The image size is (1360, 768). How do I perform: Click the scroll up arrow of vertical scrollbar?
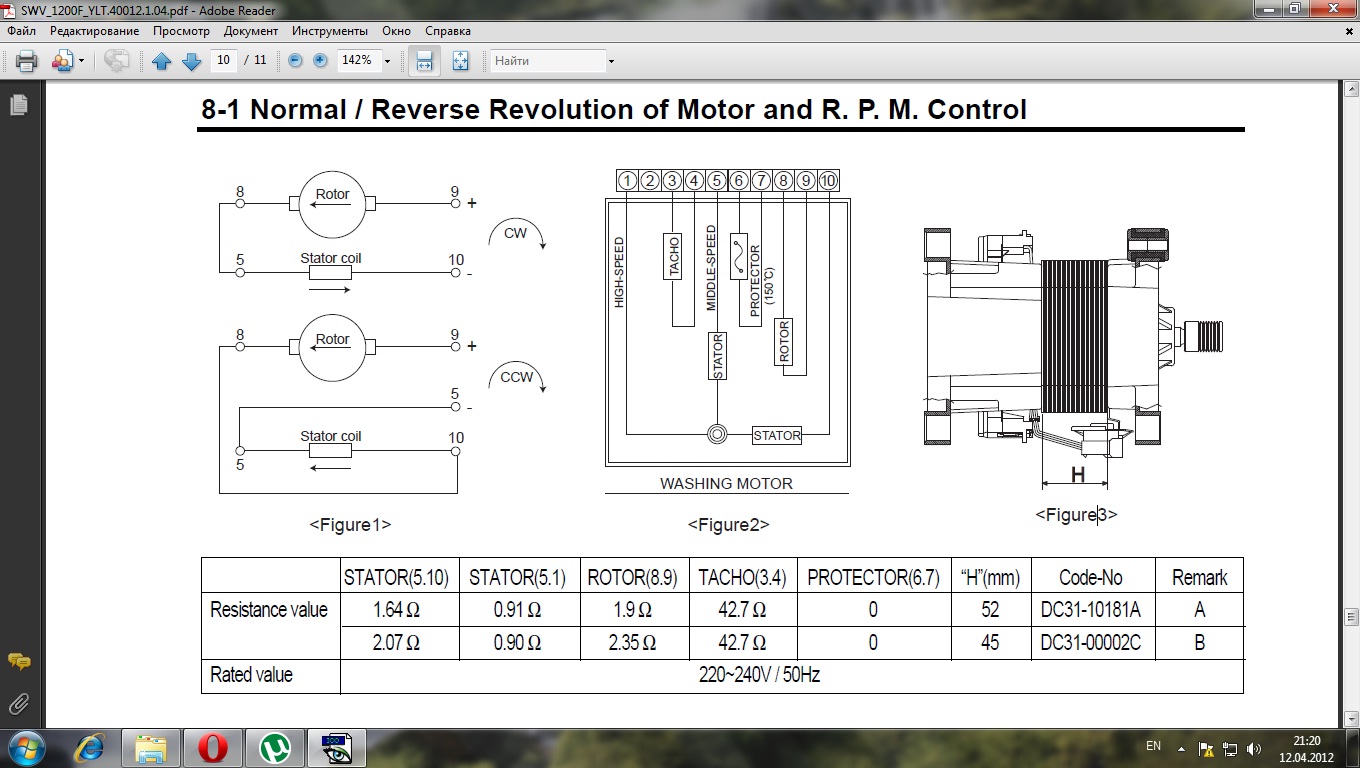point(1351,90)
